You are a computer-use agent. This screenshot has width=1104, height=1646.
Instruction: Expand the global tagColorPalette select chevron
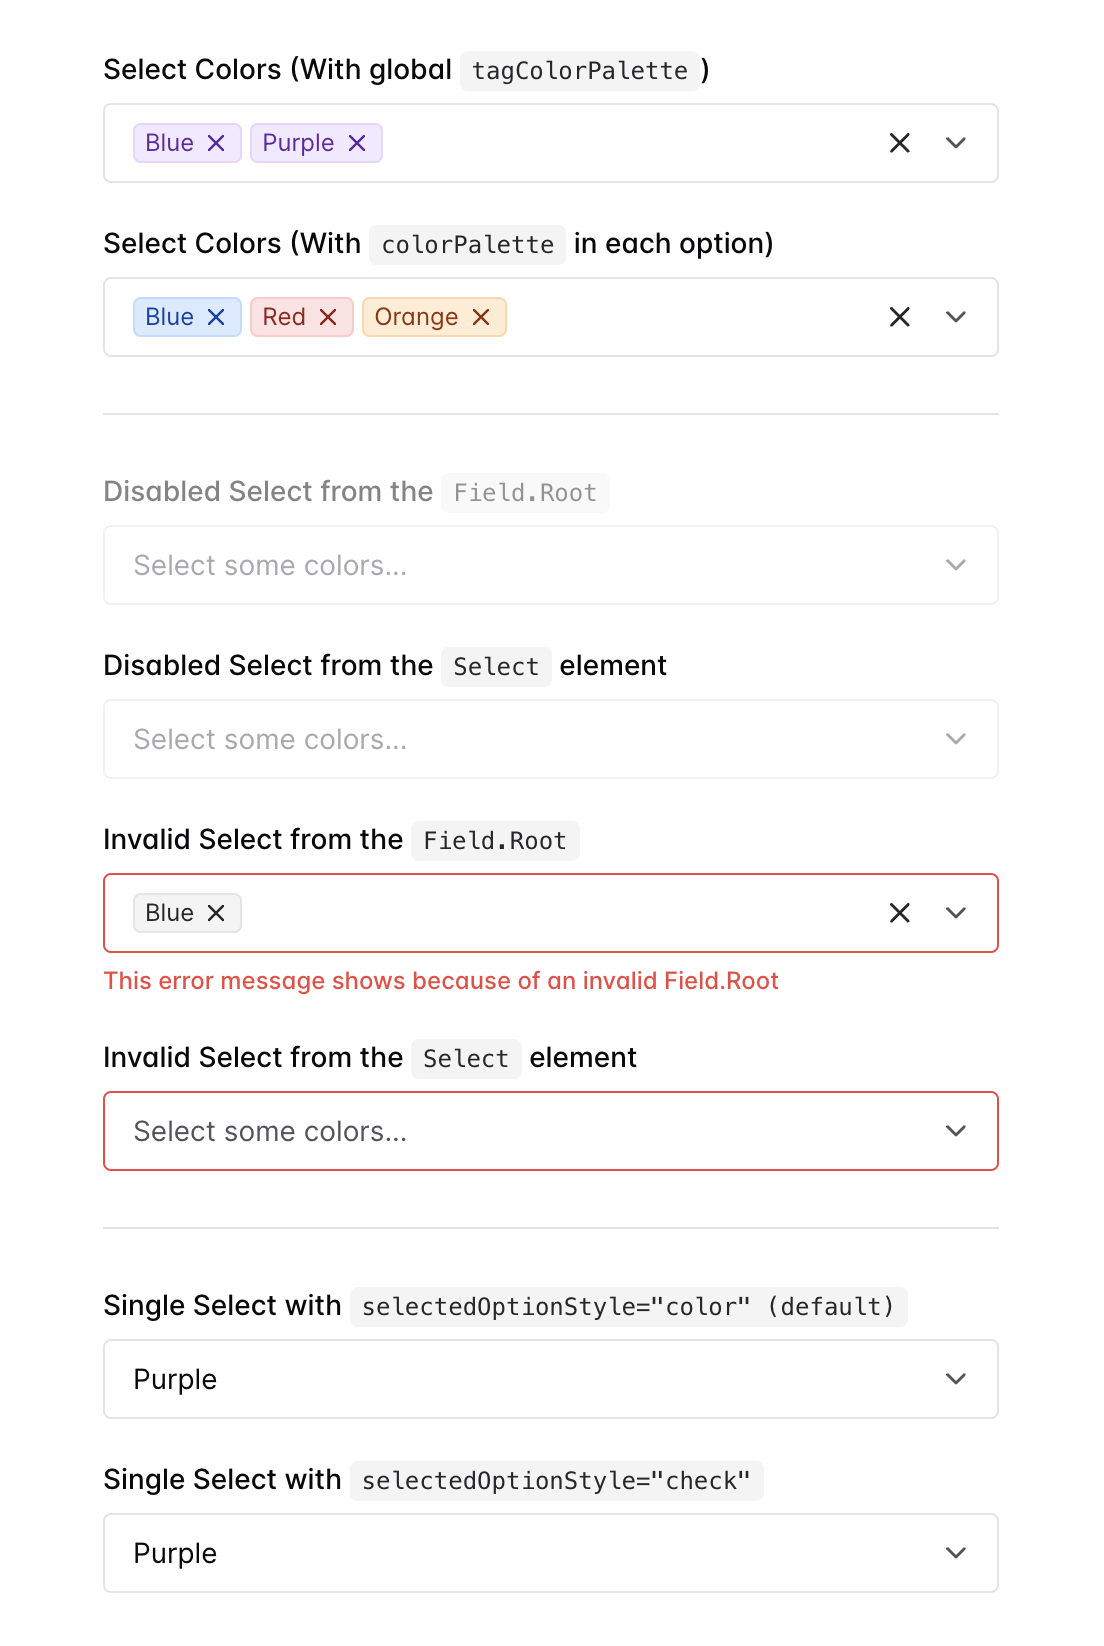pyautogui.click(x=956, y=143)
